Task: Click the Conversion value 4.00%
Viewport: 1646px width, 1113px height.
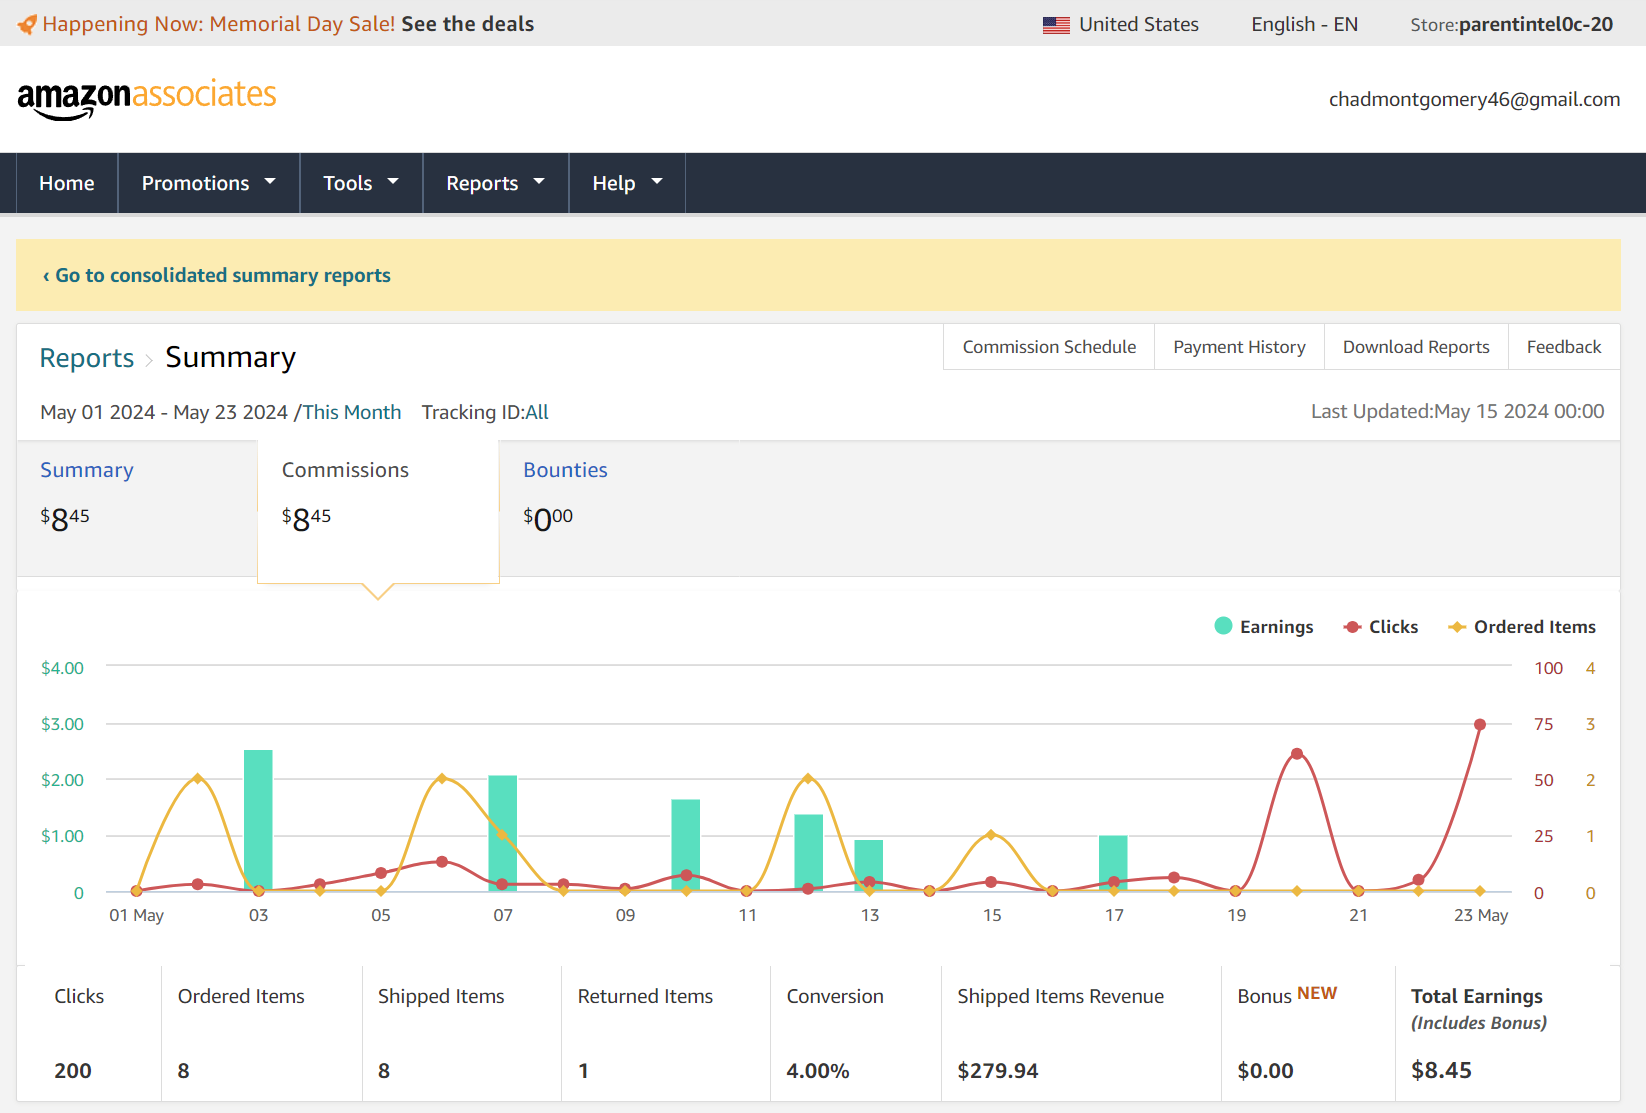Action: click(818, 1071)
